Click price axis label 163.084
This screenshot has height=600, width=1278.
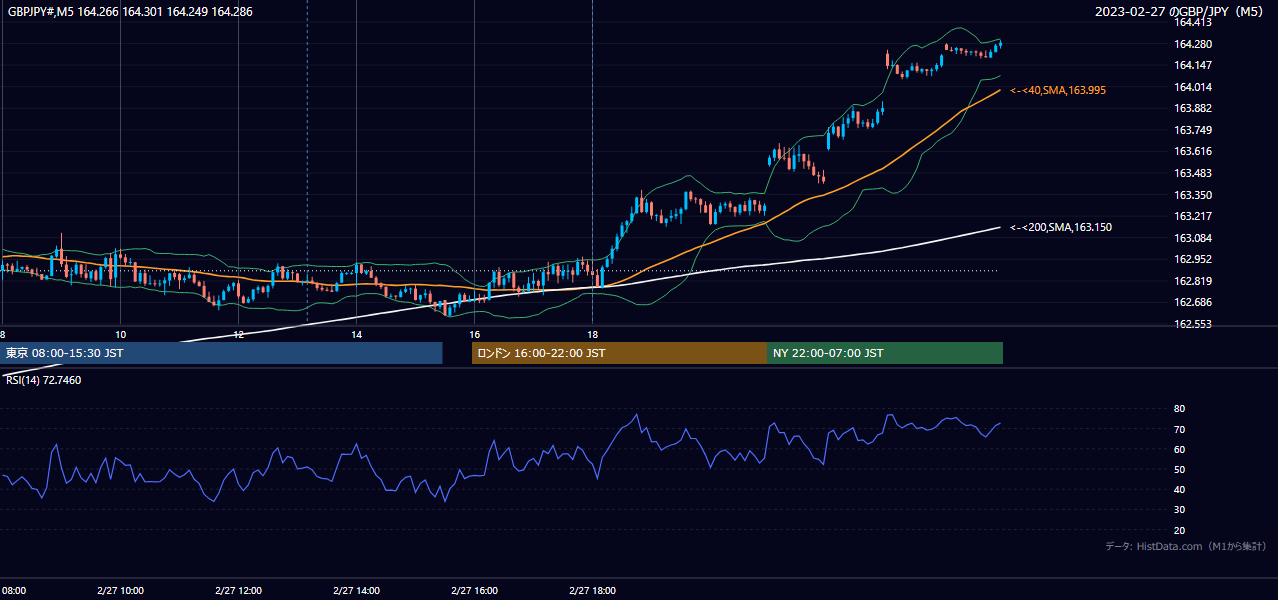coord(1192,238)
